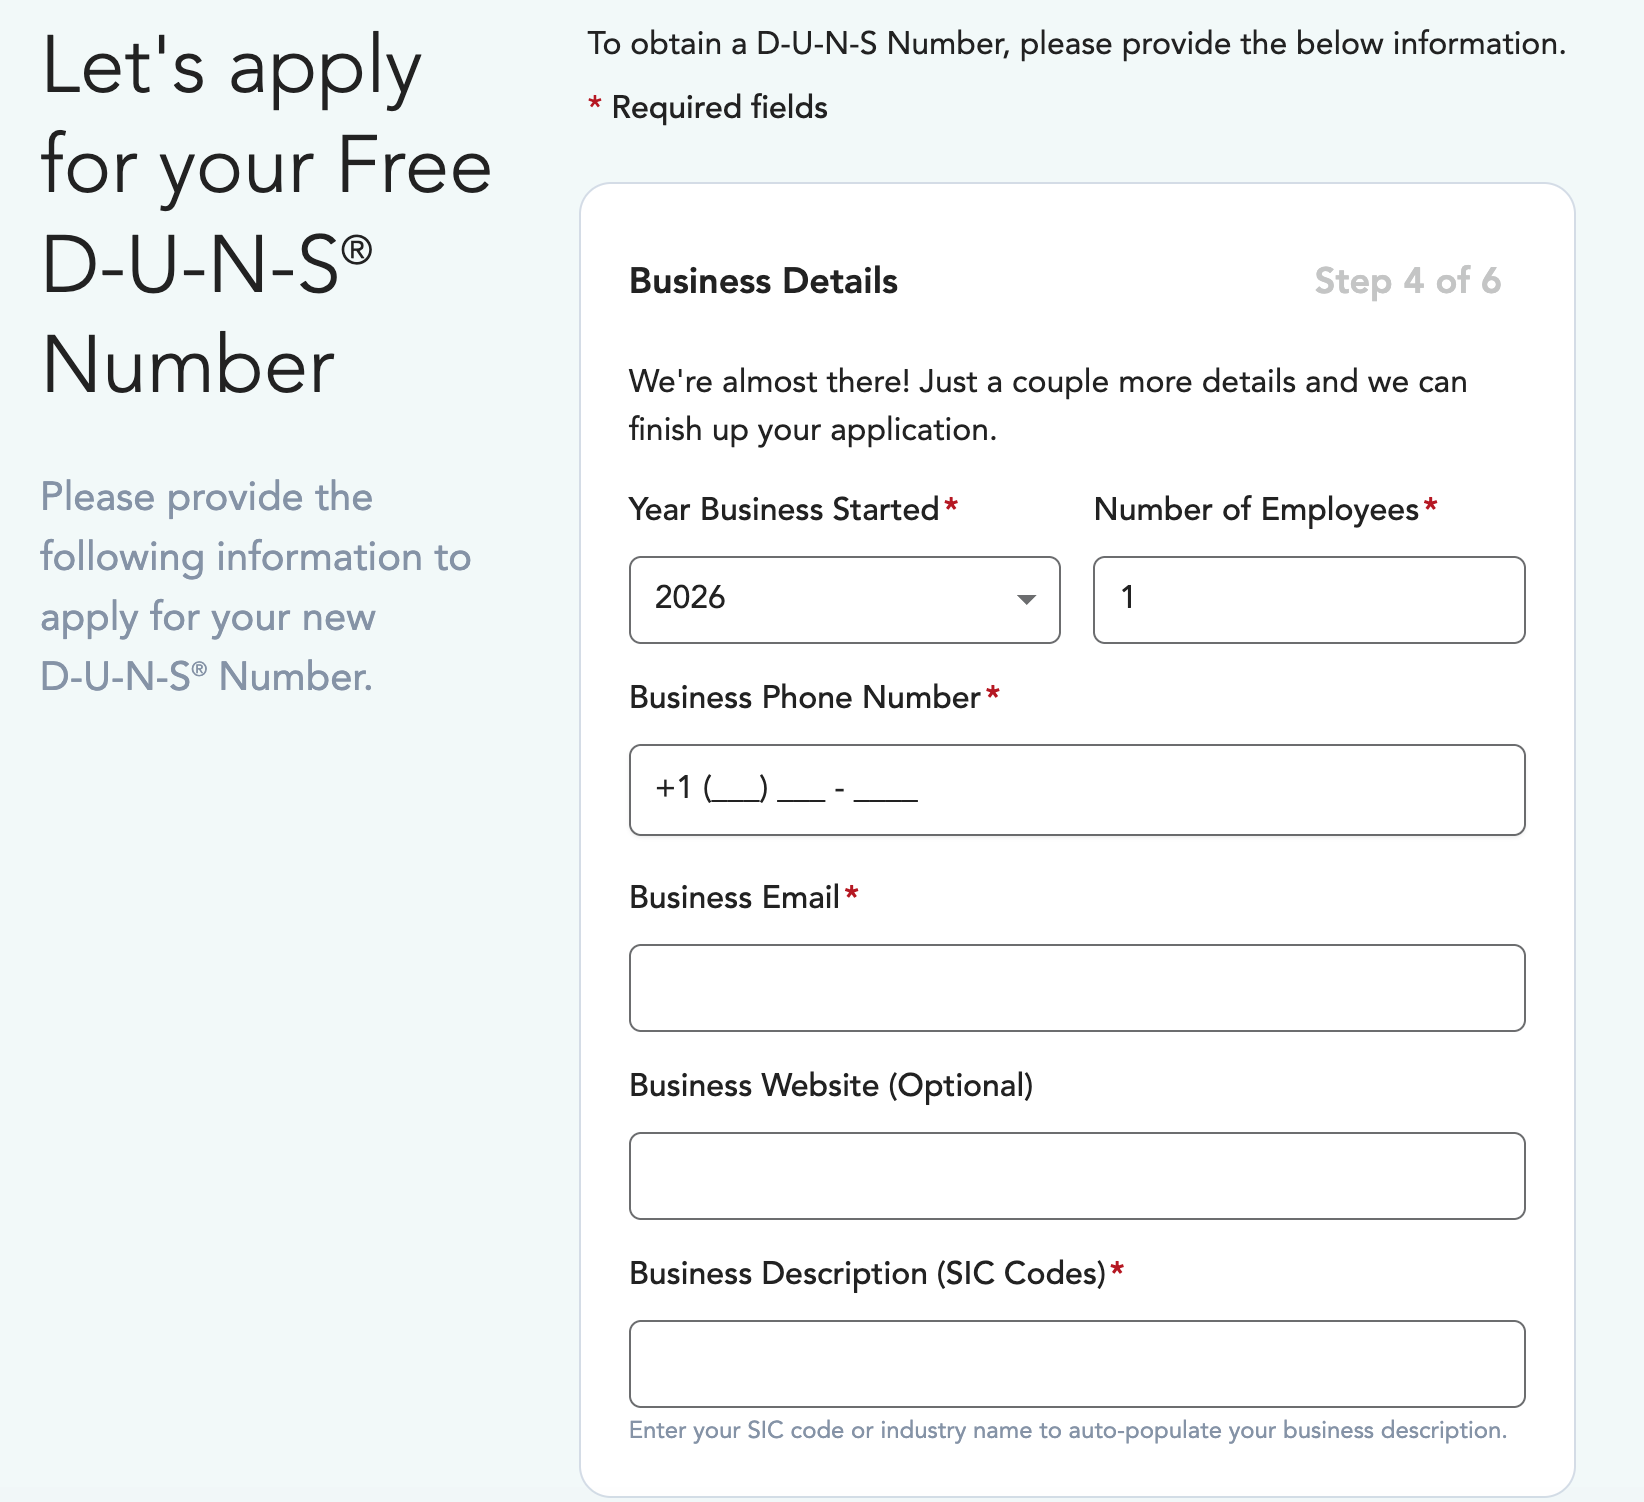
Task: Click the Step 4 of 6 indicator
Action: (1407, 281)
